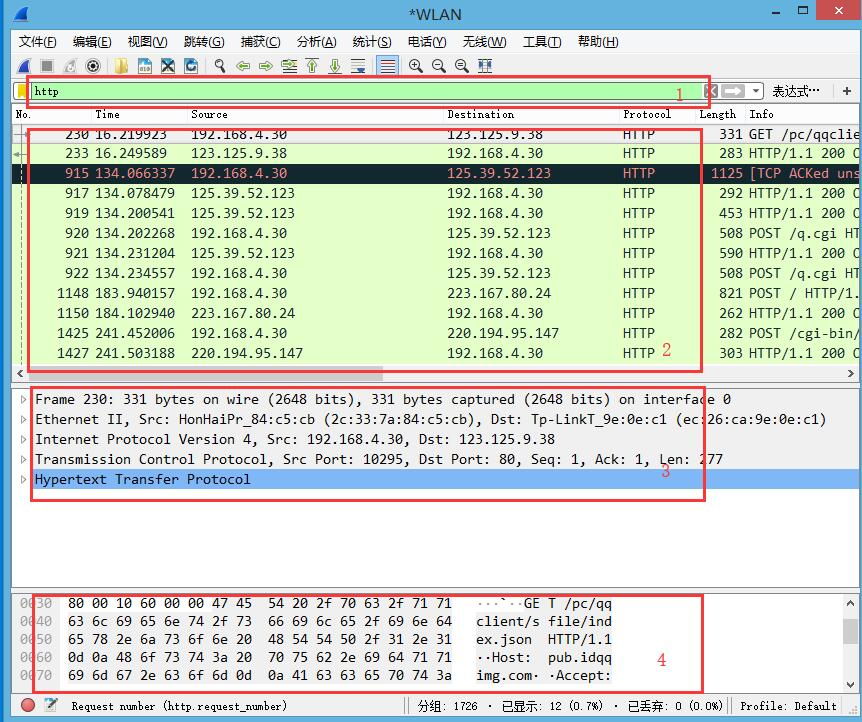Open the 编辑(E) menu
Image resolution: width=862 pixels, height=722 pixels.
(x=92, y=42)
